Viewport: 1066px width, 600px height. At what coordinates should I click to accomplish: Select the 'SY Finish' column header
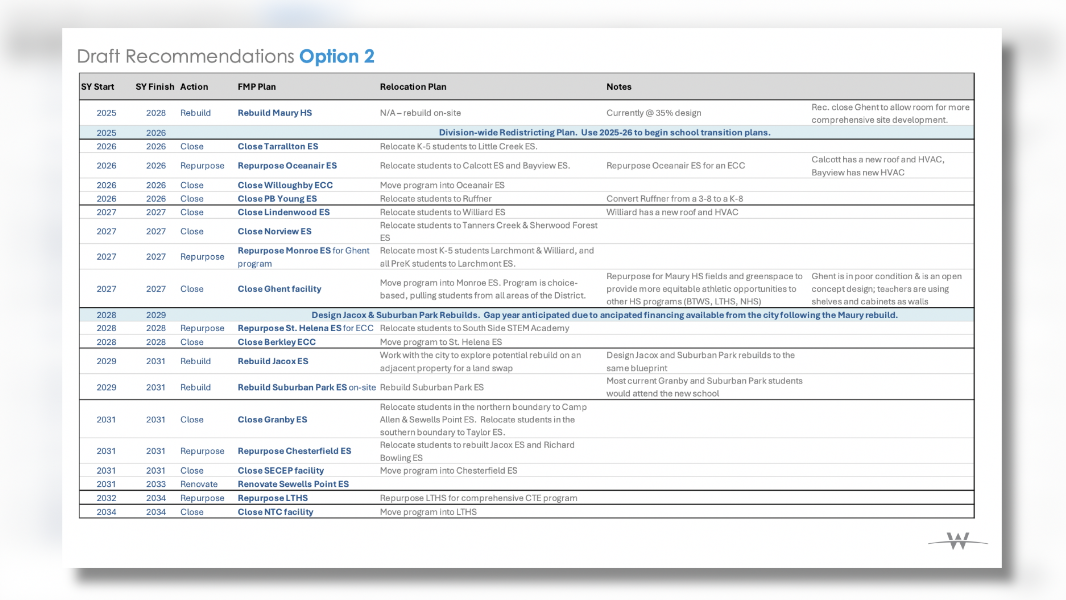(x=155, y=87)
